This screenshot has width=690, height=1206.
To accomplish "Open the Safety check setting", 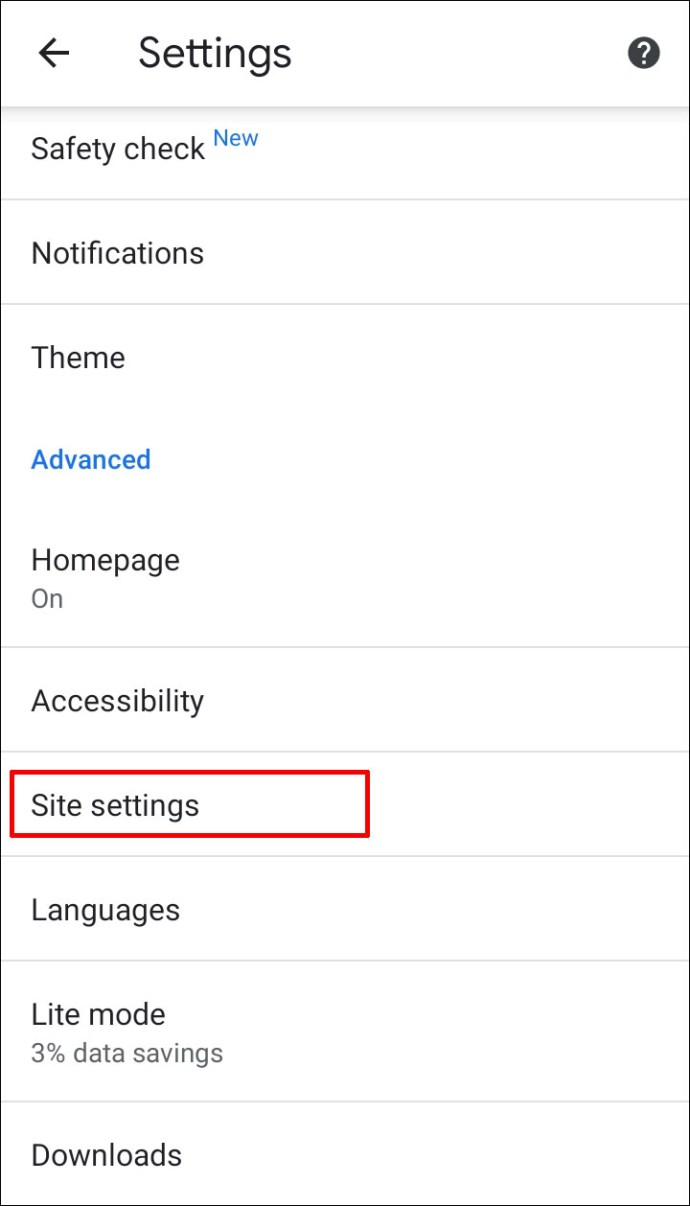I will (x=118, y=150).
